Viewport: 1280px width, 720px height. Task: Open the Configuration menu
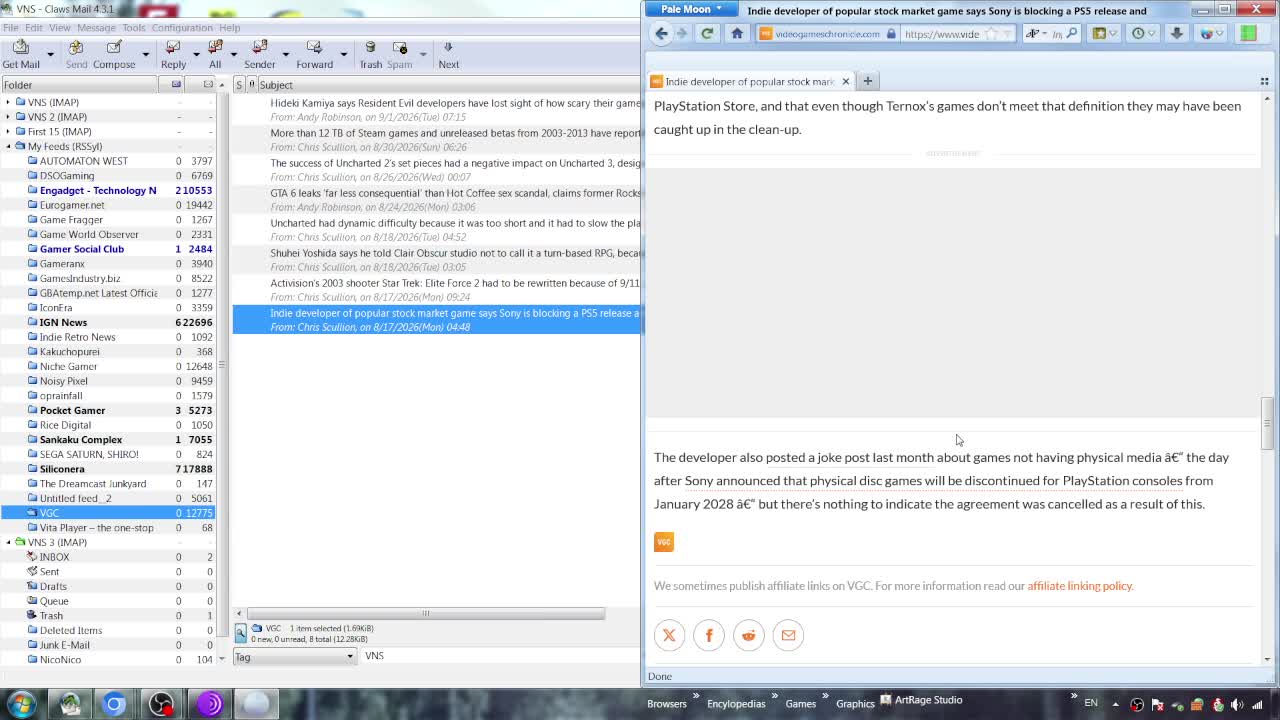tap(182, 27)
